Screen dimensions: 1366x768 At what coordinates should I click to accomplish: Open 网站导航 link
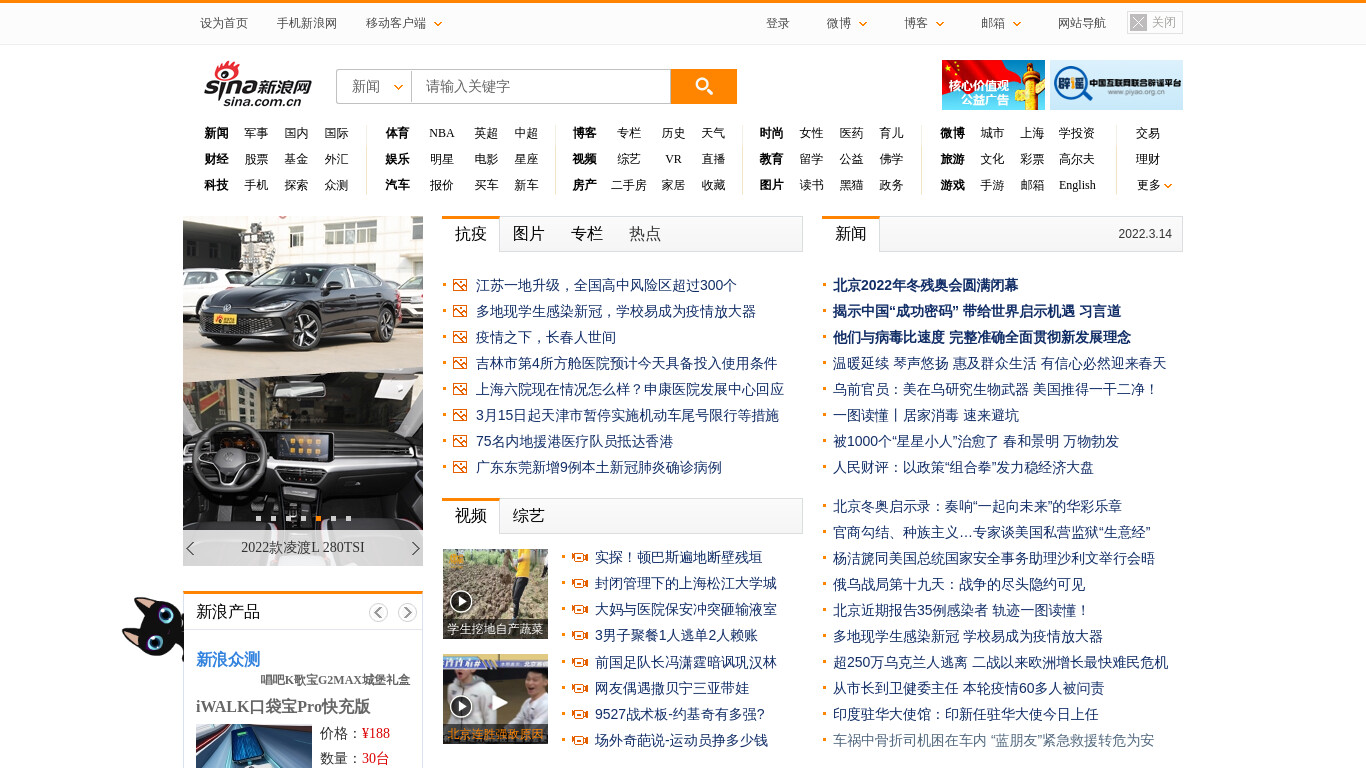[1082, 23]
